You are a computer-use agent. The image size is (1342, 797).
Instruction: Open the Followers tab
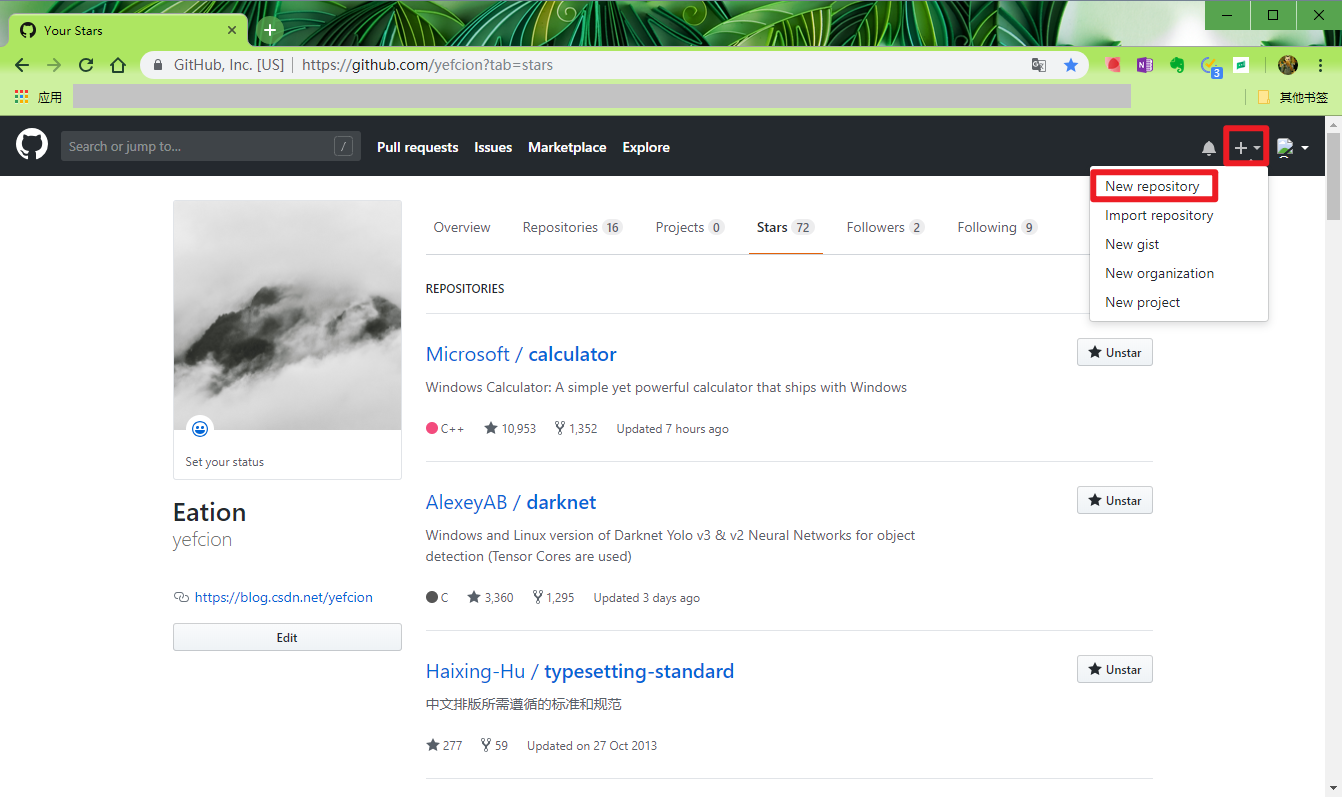pyautogui.click(x=885, y=227)
